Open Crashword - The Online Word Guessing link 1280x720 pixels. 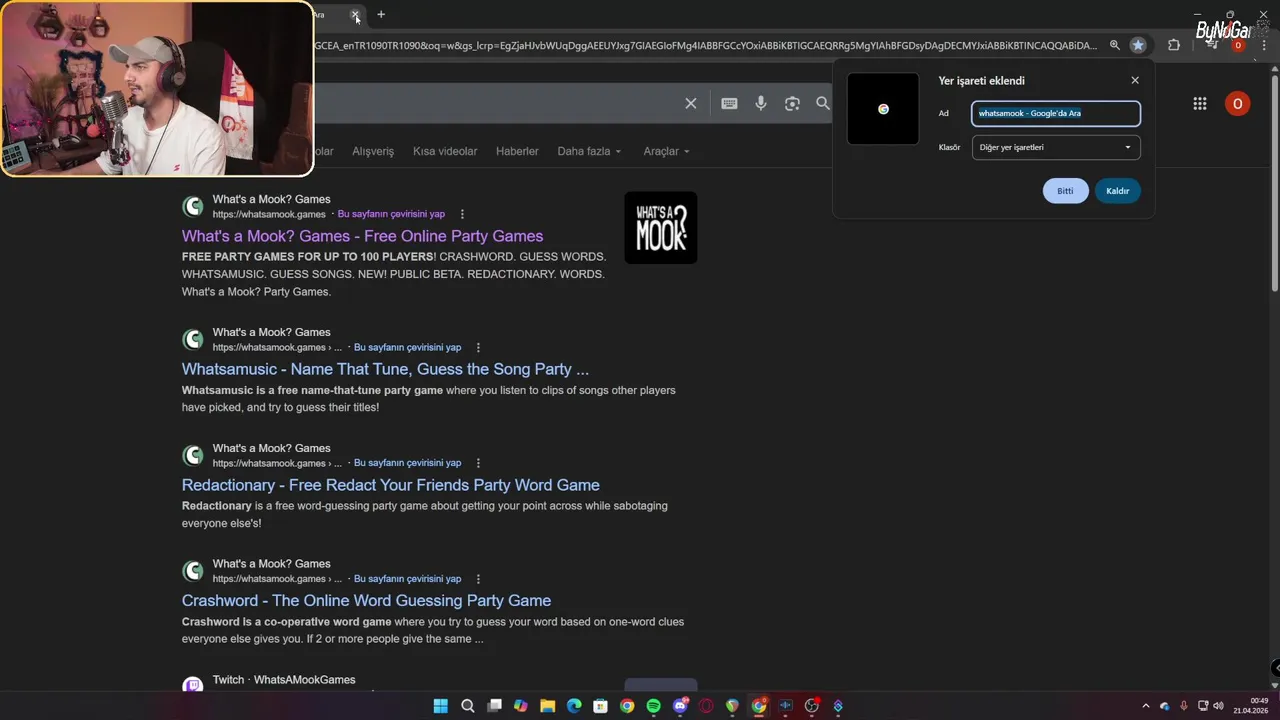tap(366, 601)
